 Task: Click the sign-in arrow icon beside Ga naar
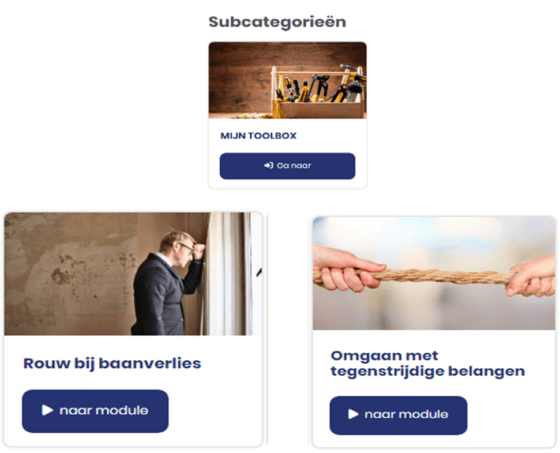point(268,165)
